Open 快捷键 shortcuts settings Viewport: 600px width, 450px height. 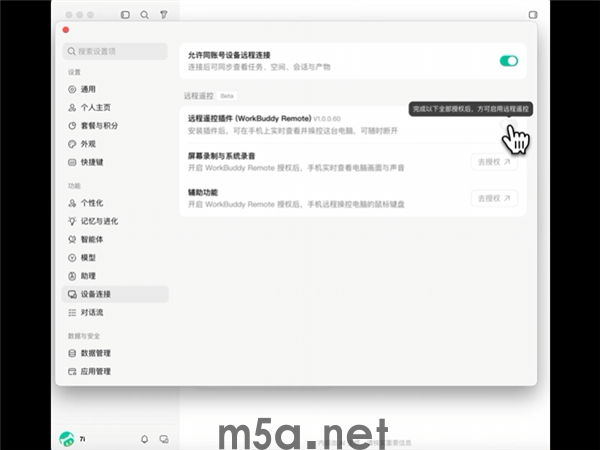point(115,162)
